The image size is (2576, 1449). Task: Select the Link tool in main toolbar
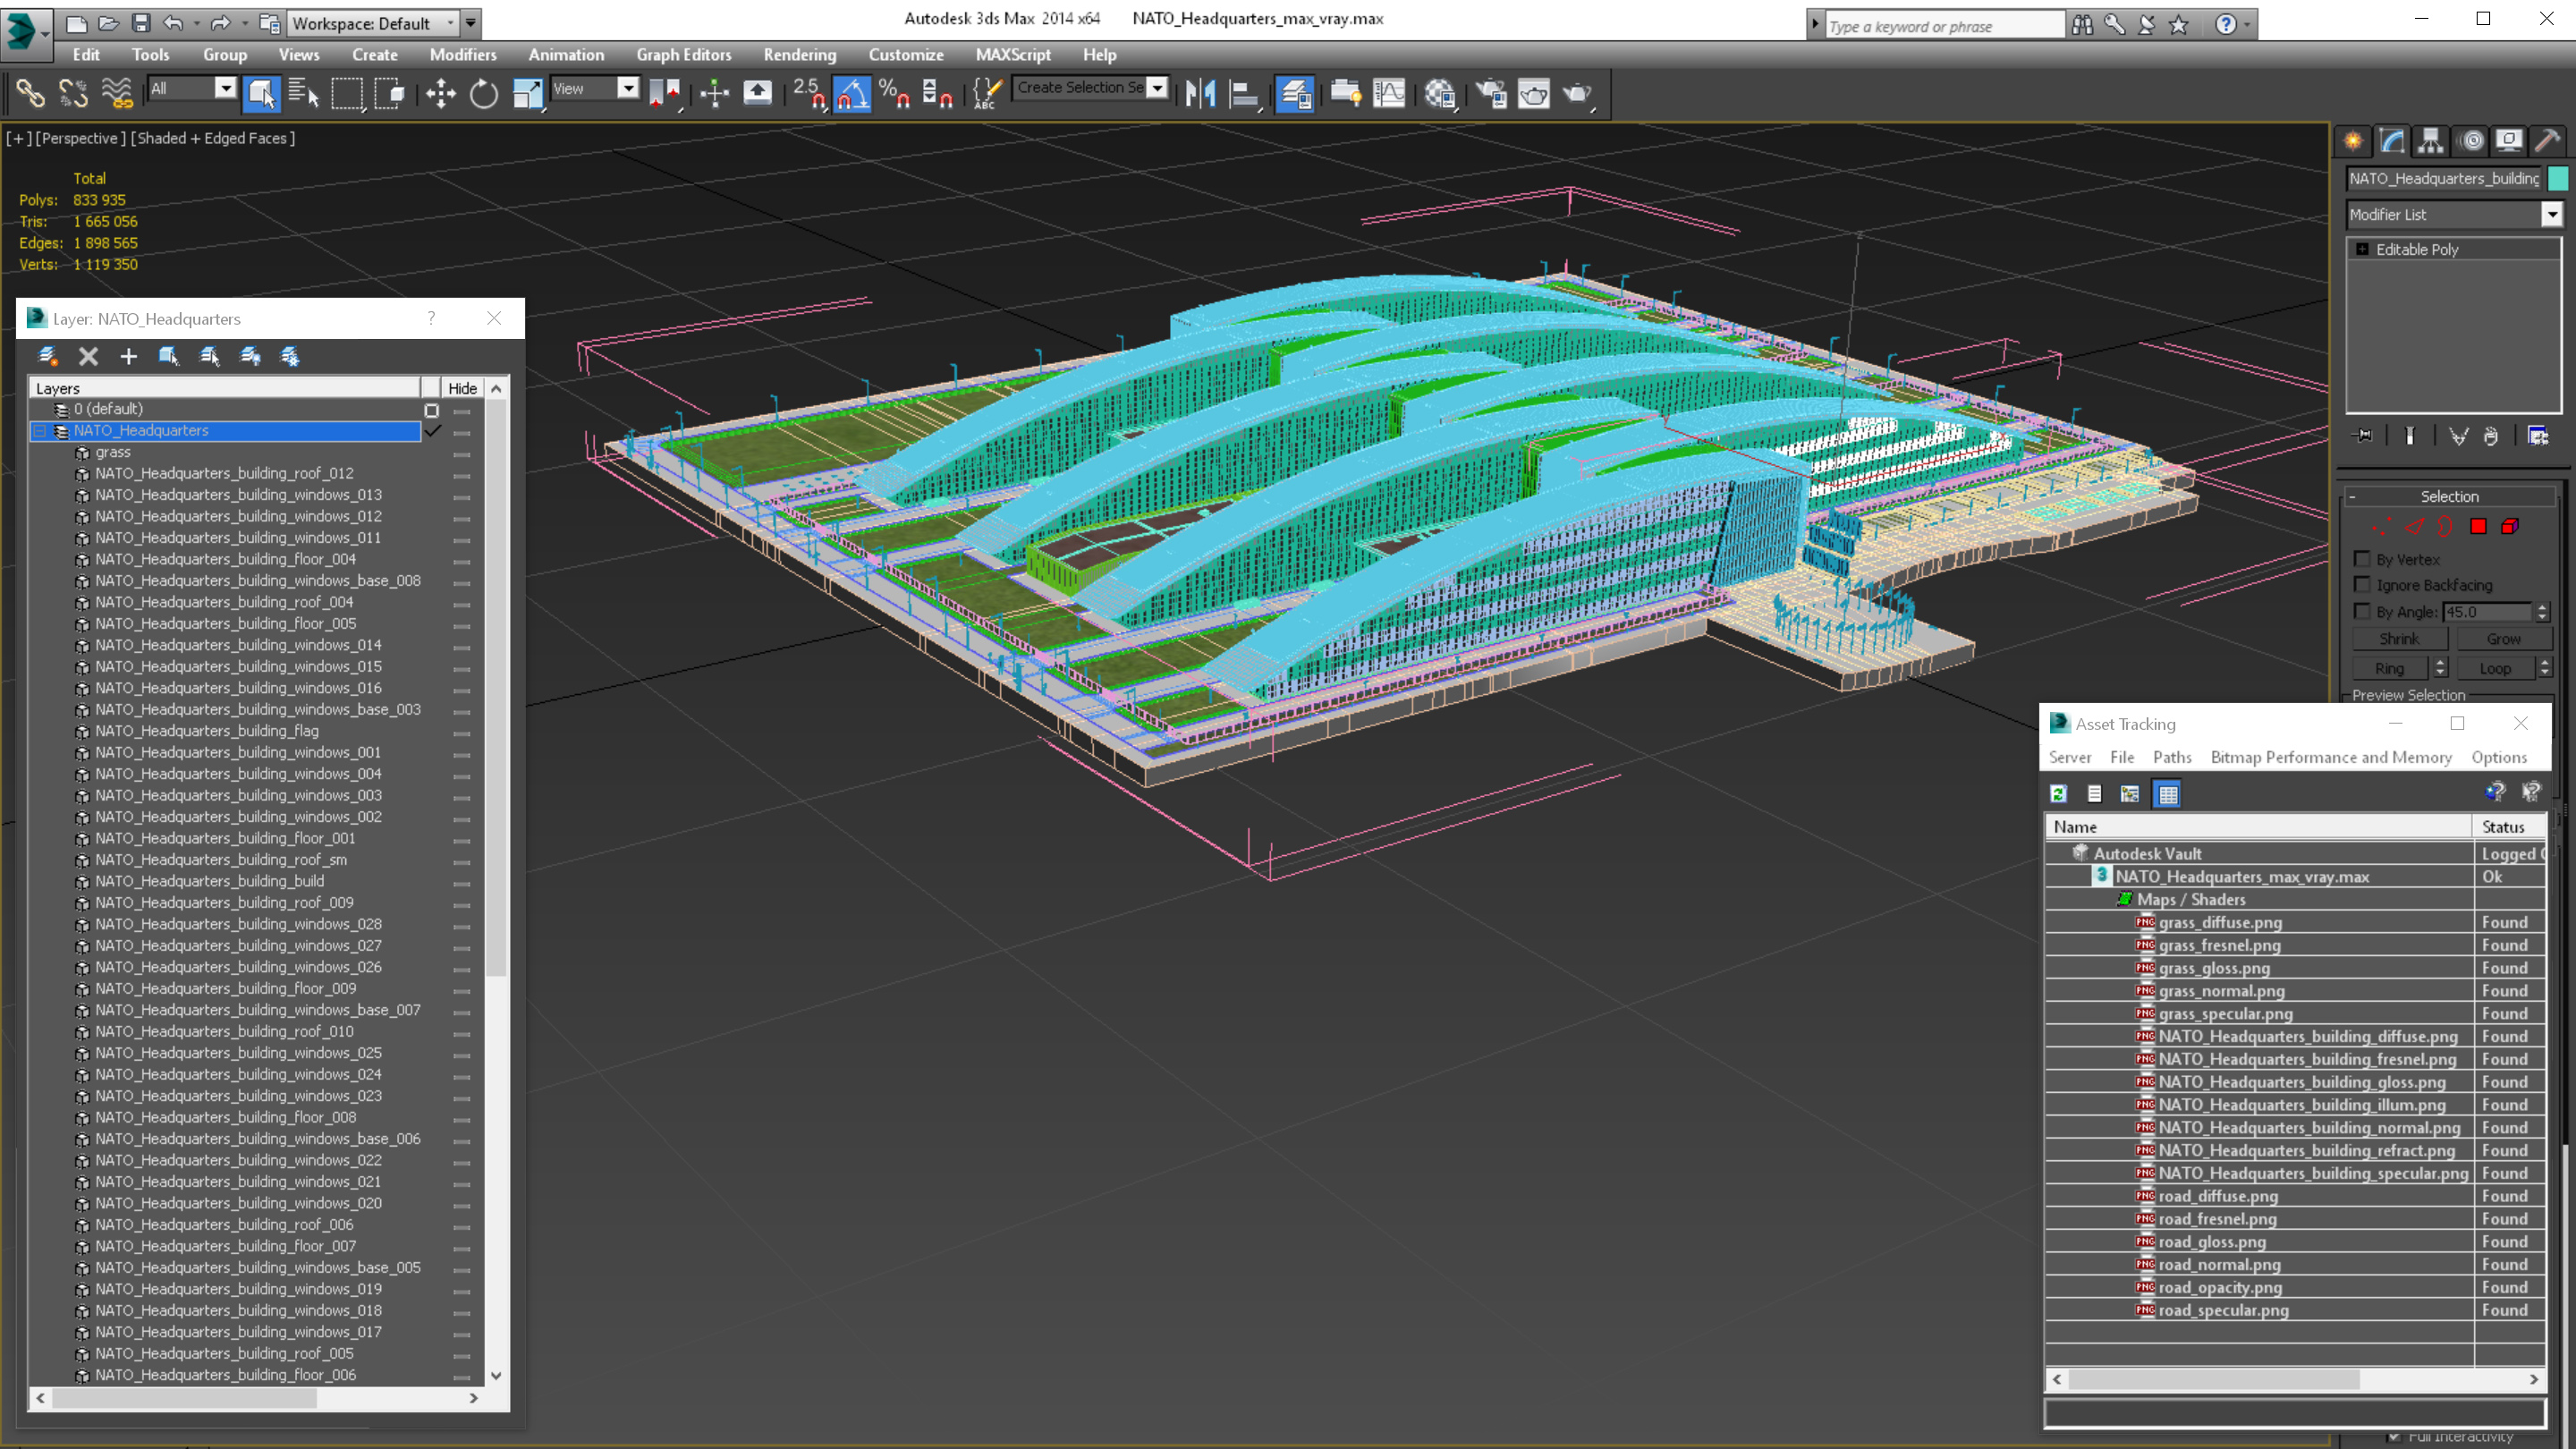(30, 93)
